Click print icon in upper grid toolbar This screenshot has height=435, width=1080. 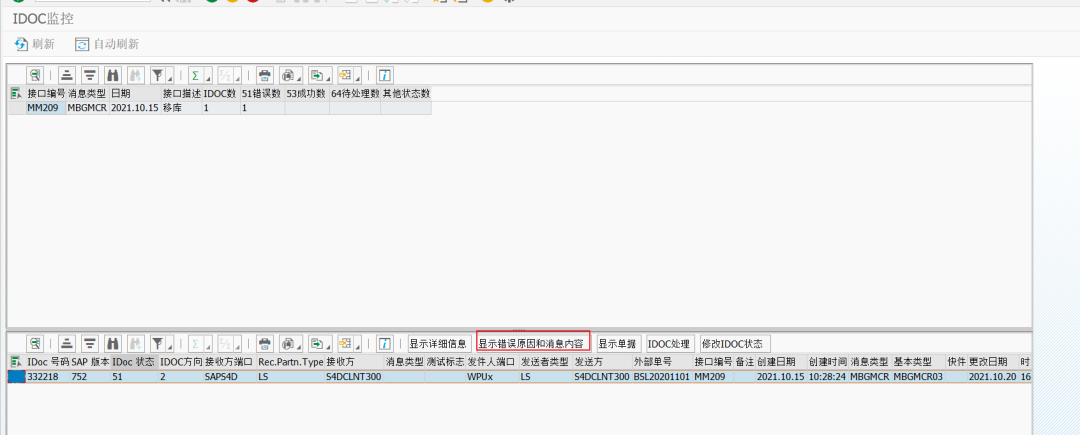[x=264, y=75]
